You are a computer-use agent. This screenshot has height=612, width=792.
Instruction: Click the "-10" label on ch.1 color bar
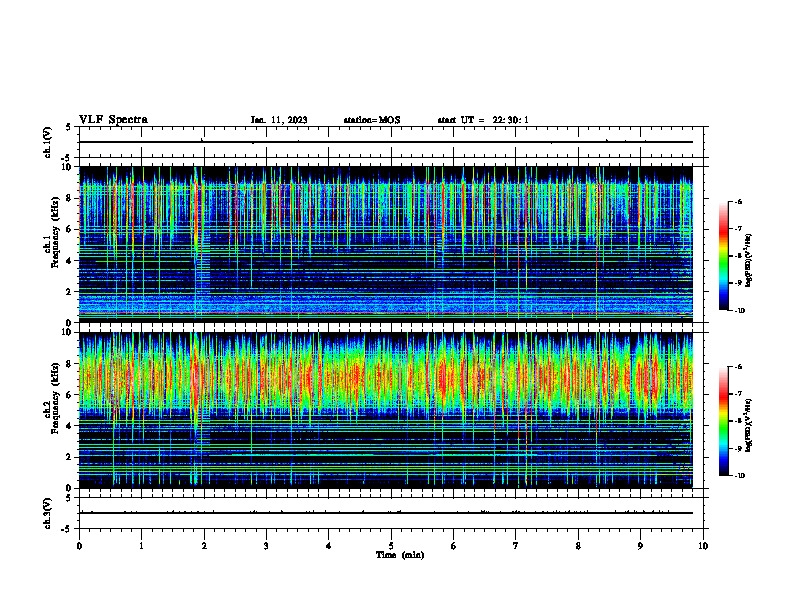740,311
